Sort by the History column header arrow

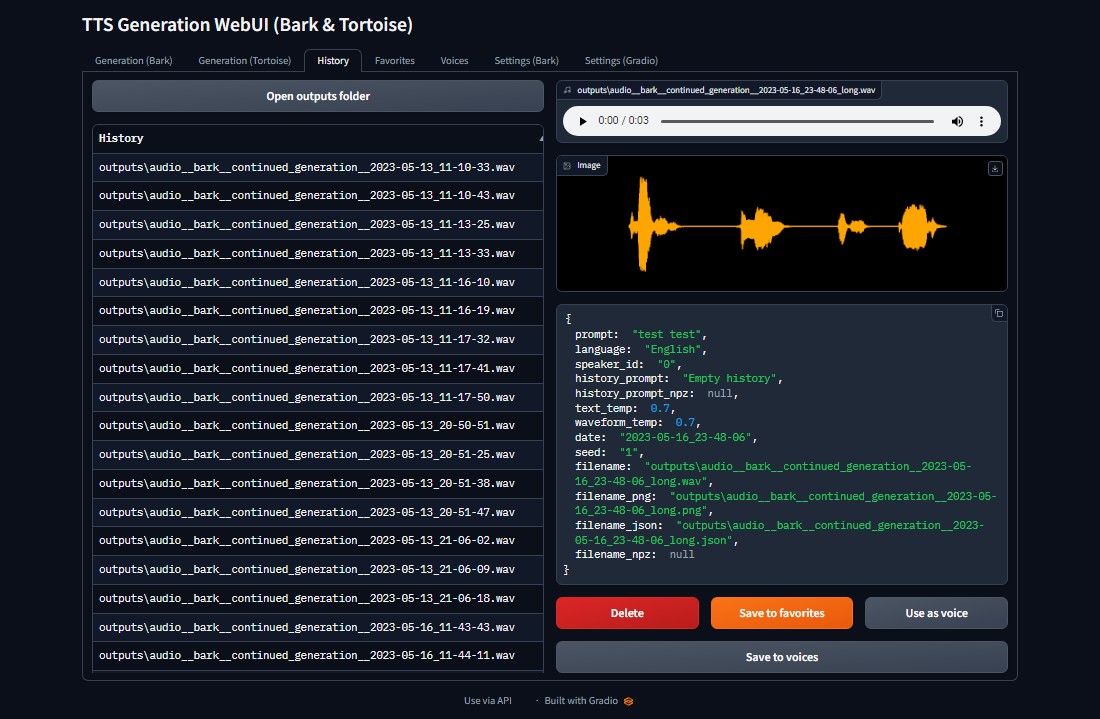pyautogui.click(x=541, y=139)
